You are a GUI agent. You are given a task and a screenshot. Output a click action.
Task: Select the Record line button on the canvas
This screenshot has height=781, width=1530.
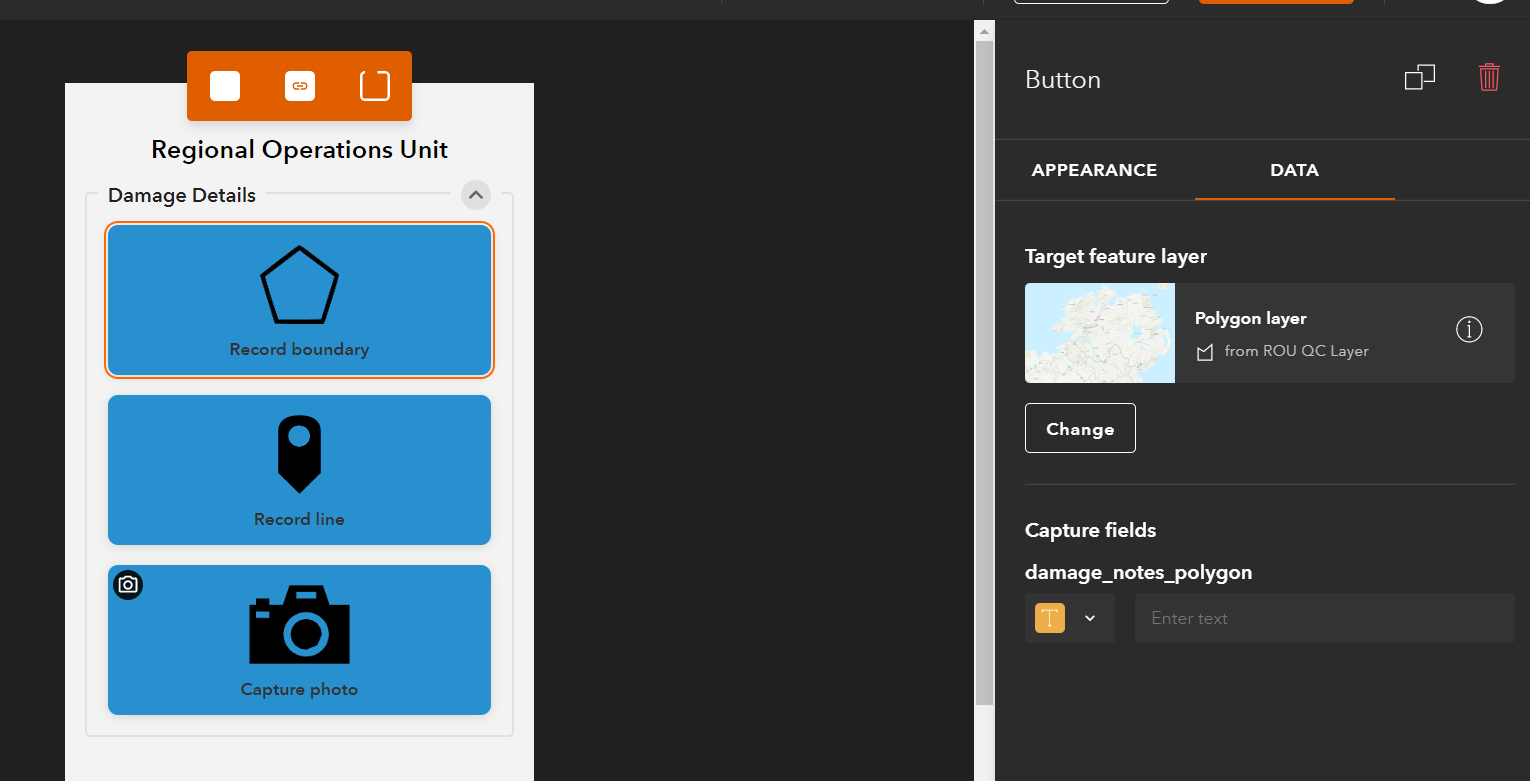tap(299, 470)
